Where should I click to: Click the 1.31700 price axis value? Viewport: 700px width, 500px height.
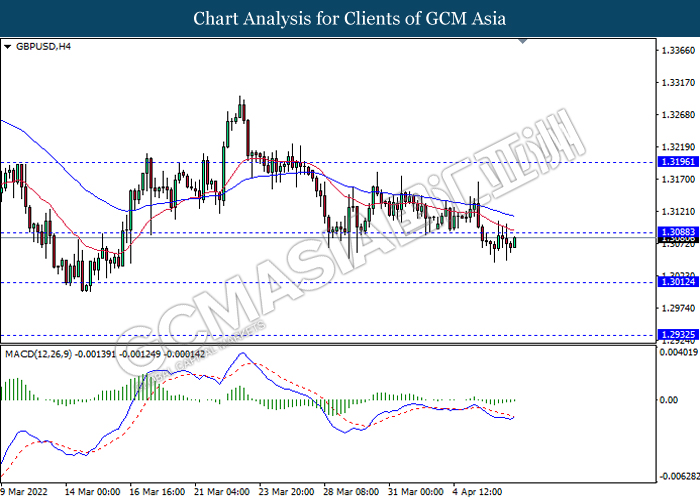point(678,179)
